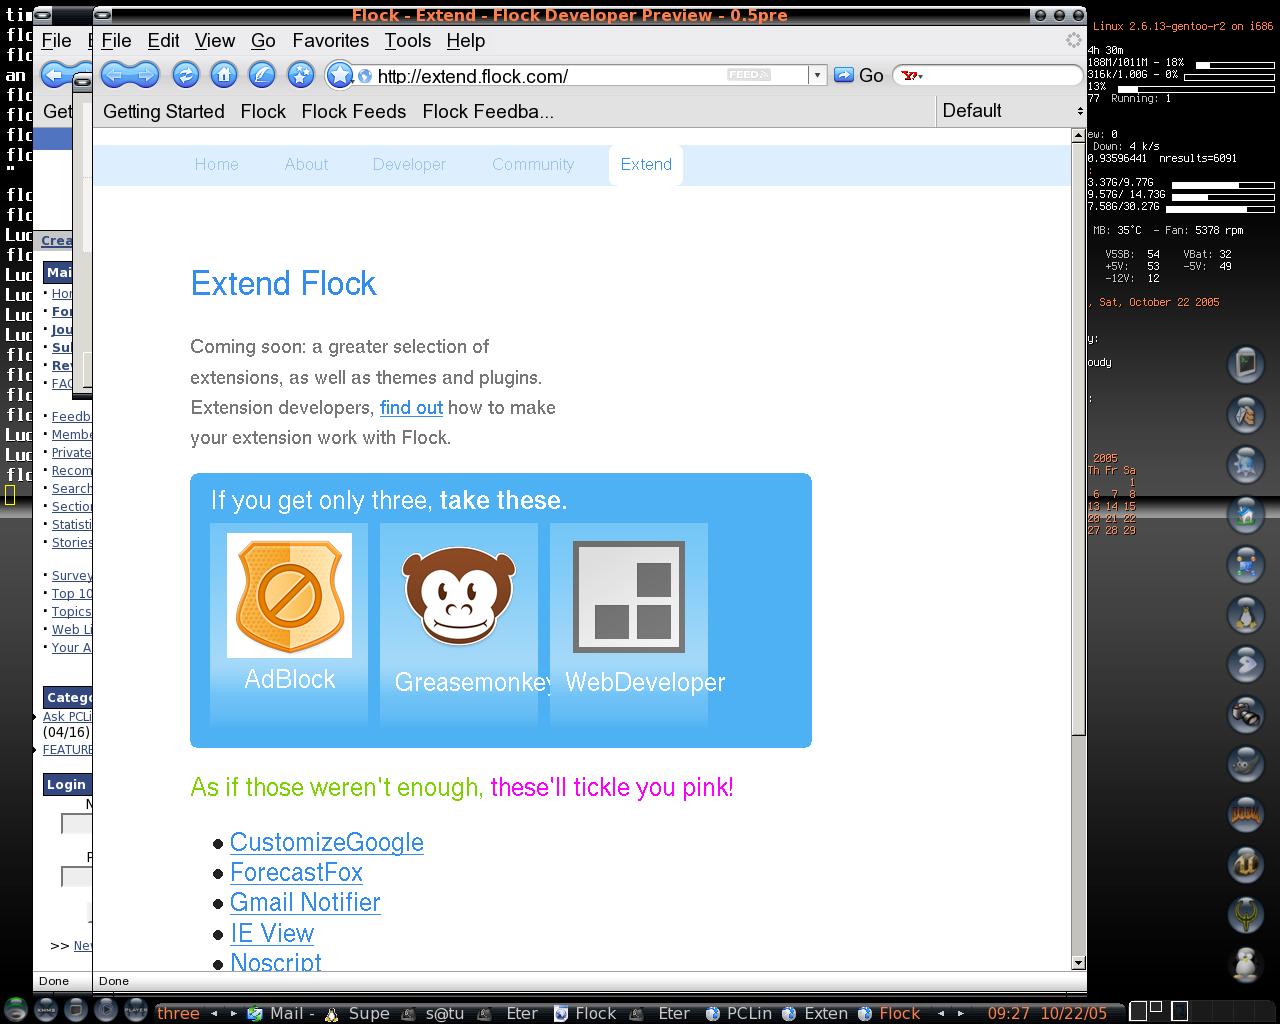Open the Edit menu
Image resolution: width=1280 pixels, height=1024 pixels.
pyautogui.click(x=163, y=40)
